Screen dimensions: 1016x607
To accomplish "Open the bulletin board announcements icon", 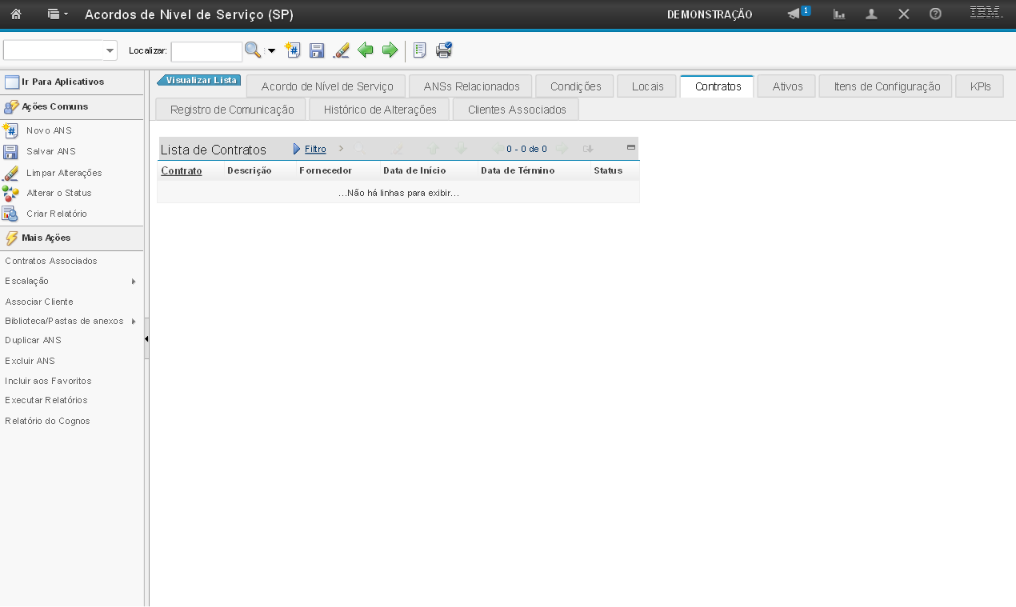I will [x=797, y=14].
